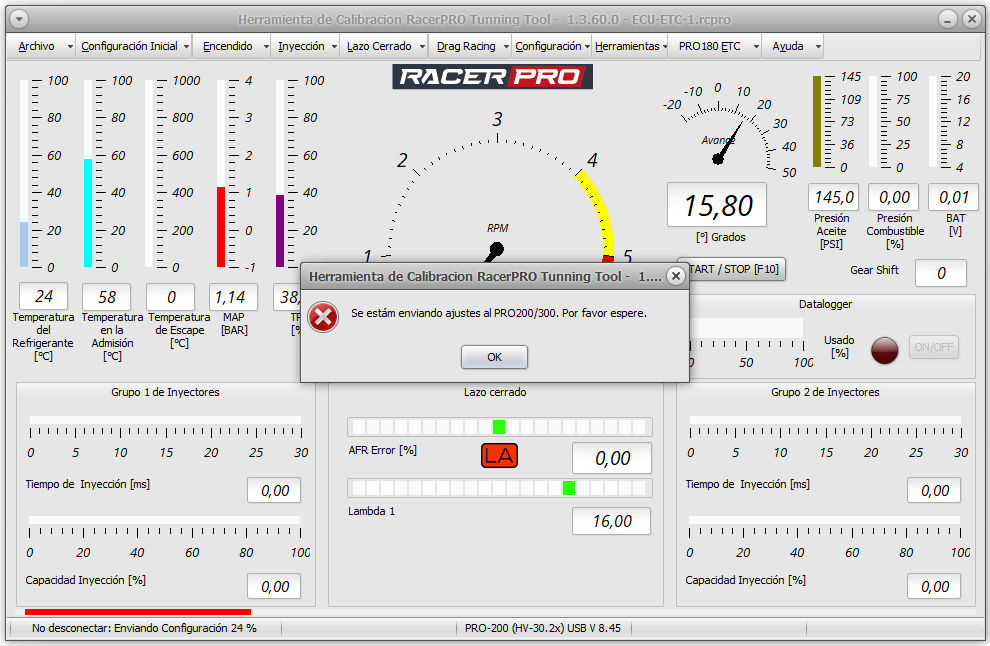
Task: Expand the PRO180 ETC menu dropdown arrow
Action: 756,47
